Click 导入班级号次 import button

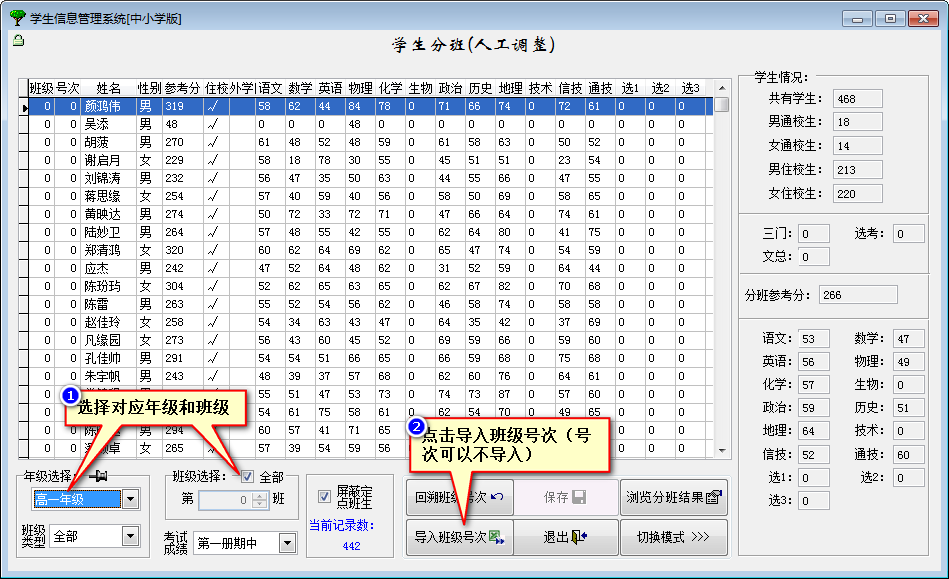459,537
